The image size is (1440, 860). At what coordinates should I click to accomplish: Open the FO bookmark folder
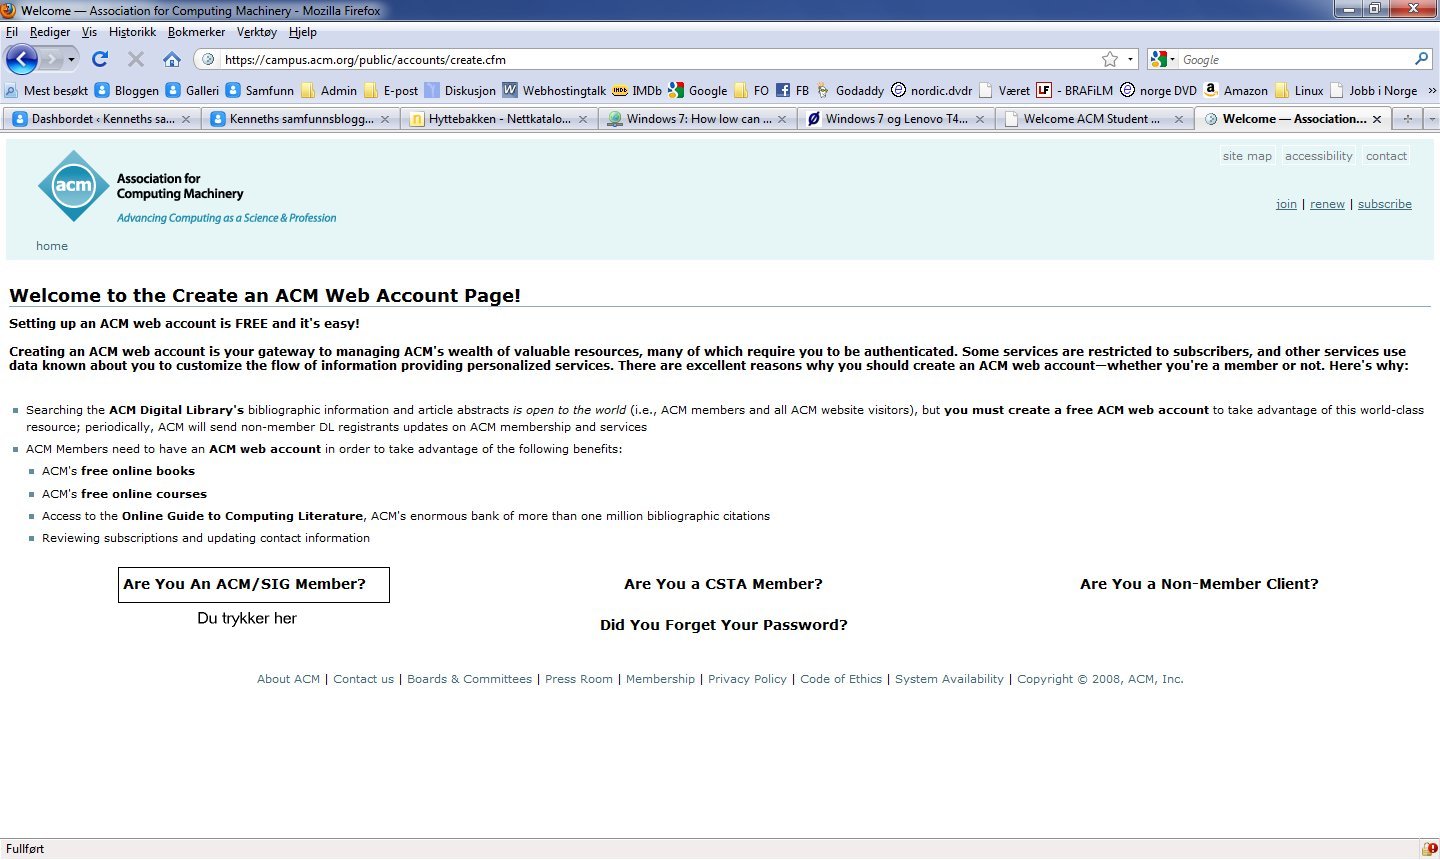(x=751, y=90)
